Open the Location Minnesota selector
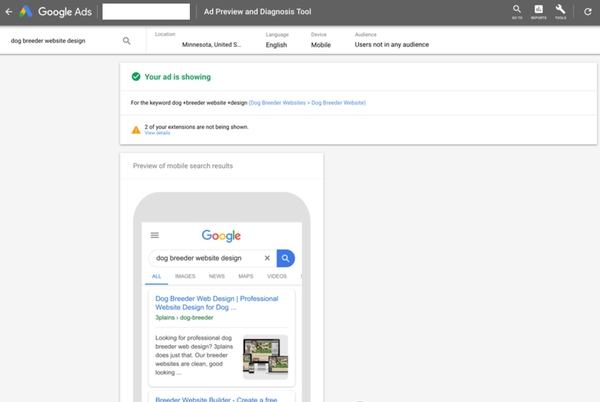 tap(198, 40)
